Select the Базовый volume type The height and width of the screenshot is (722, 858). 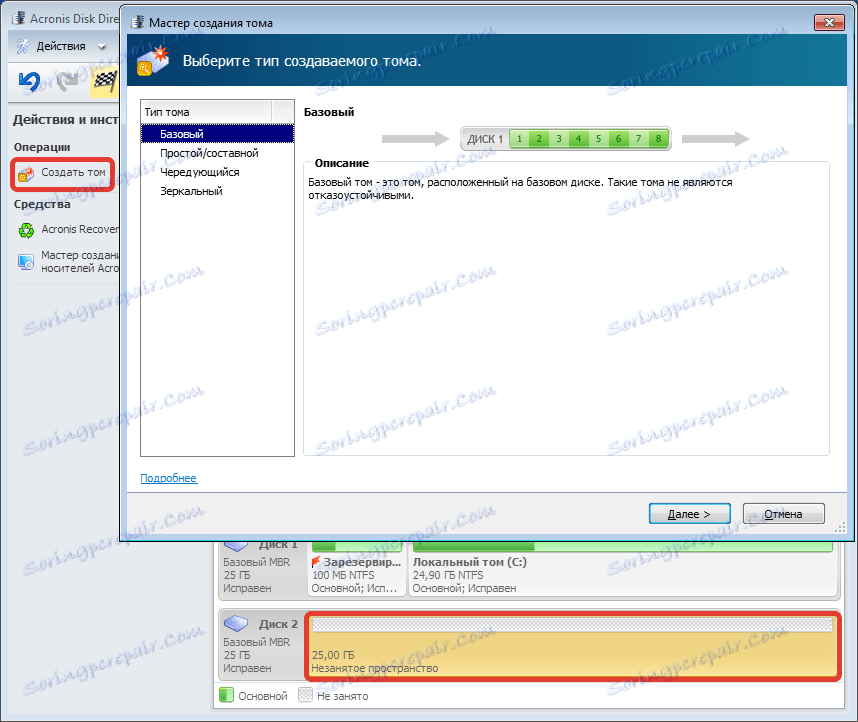(217, 134)
